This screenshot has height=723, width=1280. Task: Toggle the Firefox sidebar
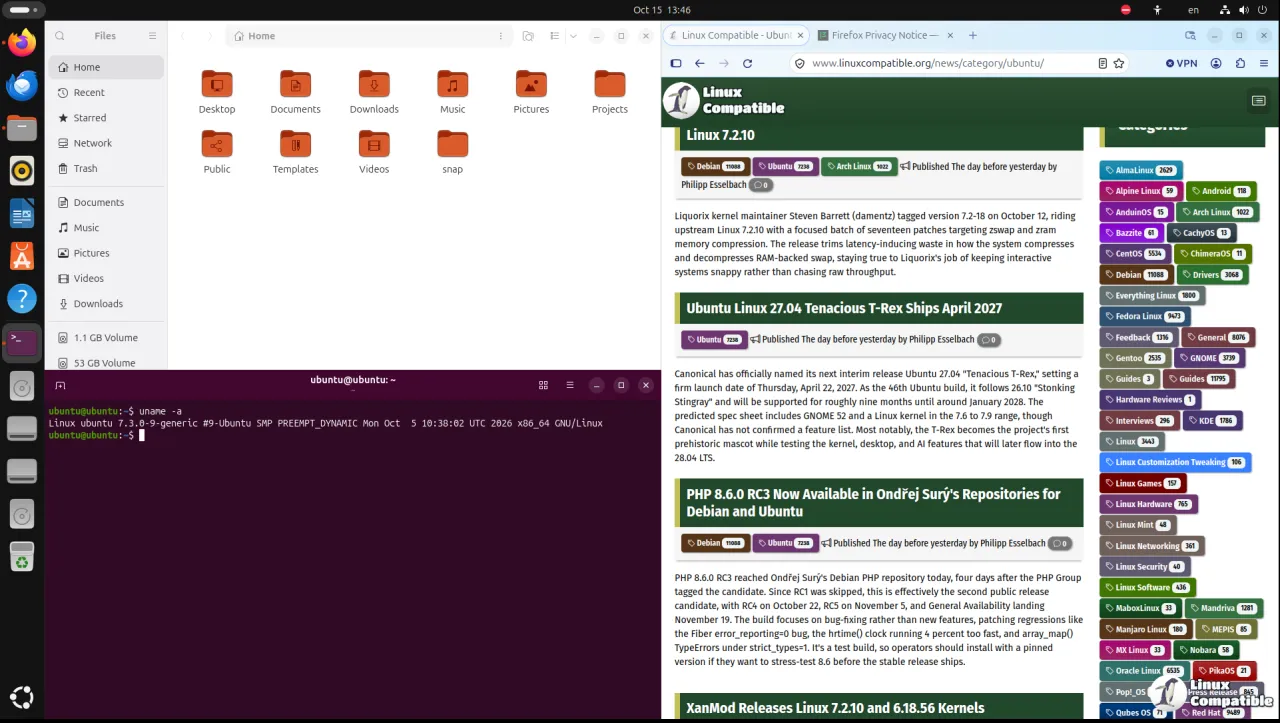point(676,63)
